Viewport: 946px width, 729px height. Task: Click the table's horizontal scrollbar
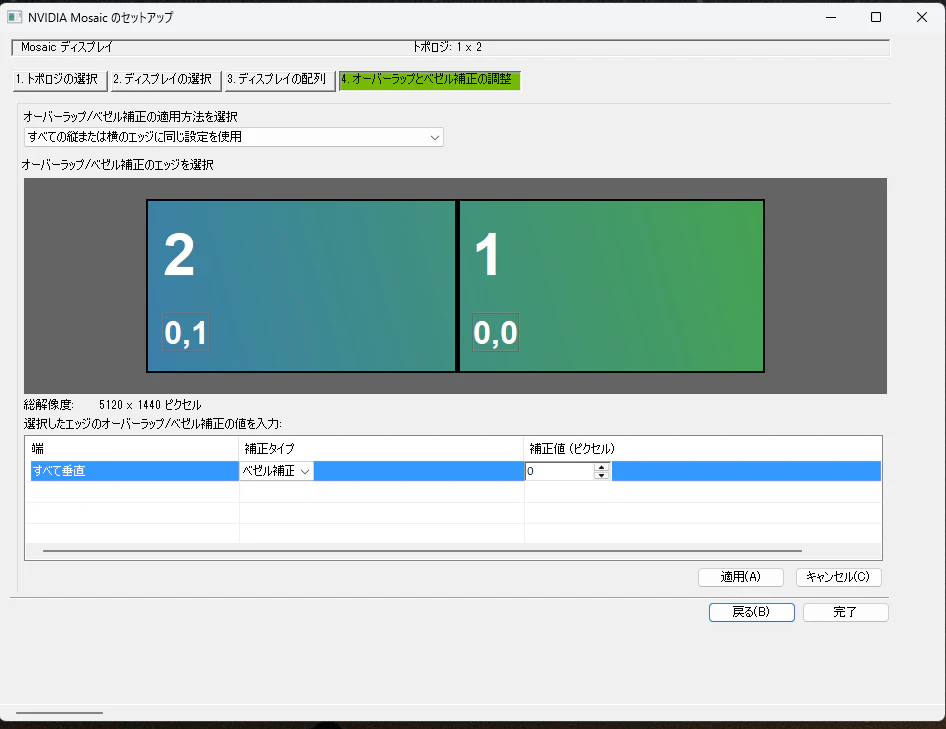(422, 551)
